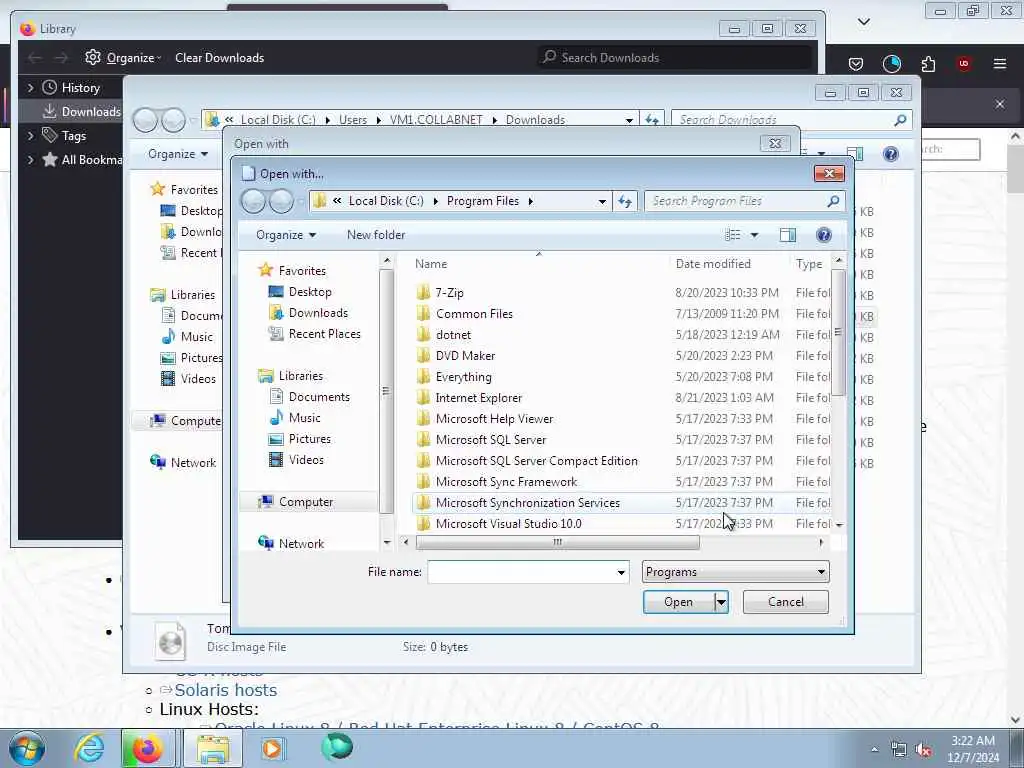This screenshot has height=768, width=1024.
Task: Open Organize menu in Open with dialog
Action: pyautogui.click(x=285, y=234)
